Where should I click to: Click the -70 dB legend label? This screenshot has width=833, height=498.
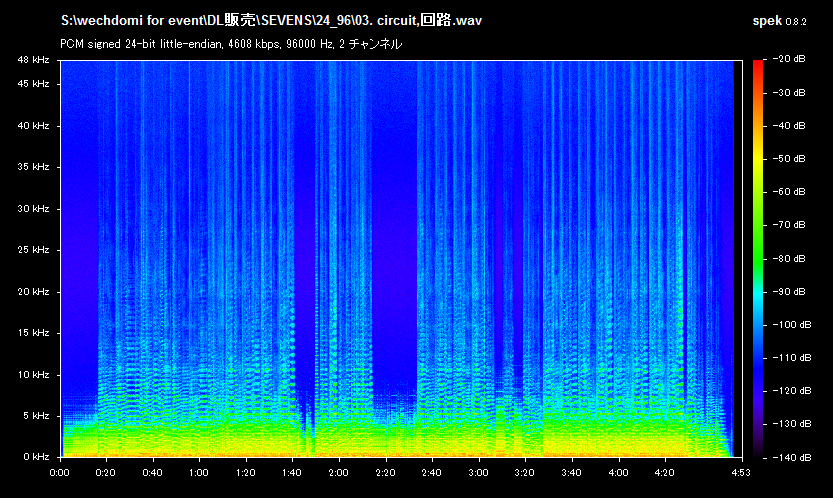click(789, 224)
